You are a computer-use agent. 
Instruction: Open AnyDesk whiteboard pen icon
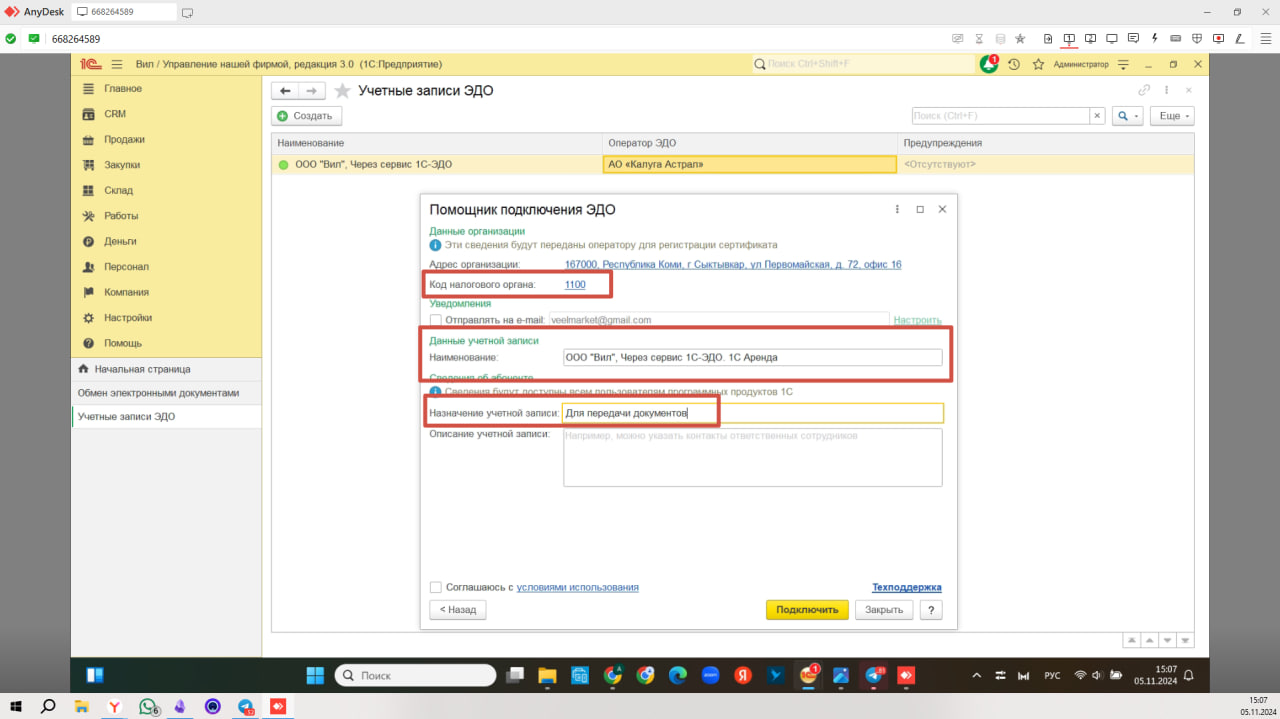(1239, 39)
